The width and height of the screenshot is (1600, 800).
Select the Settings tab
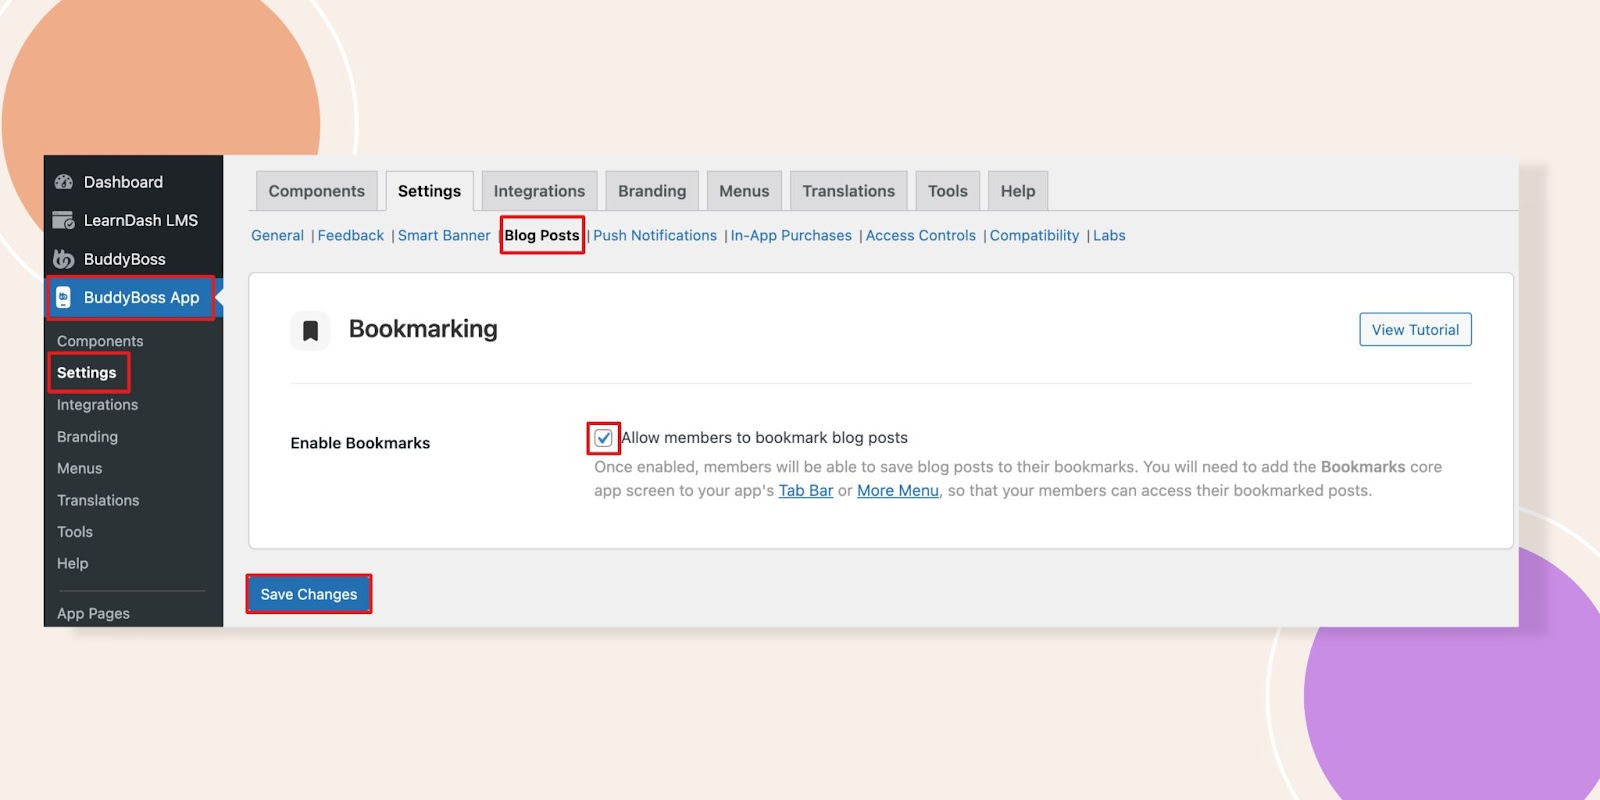(429, 191)
